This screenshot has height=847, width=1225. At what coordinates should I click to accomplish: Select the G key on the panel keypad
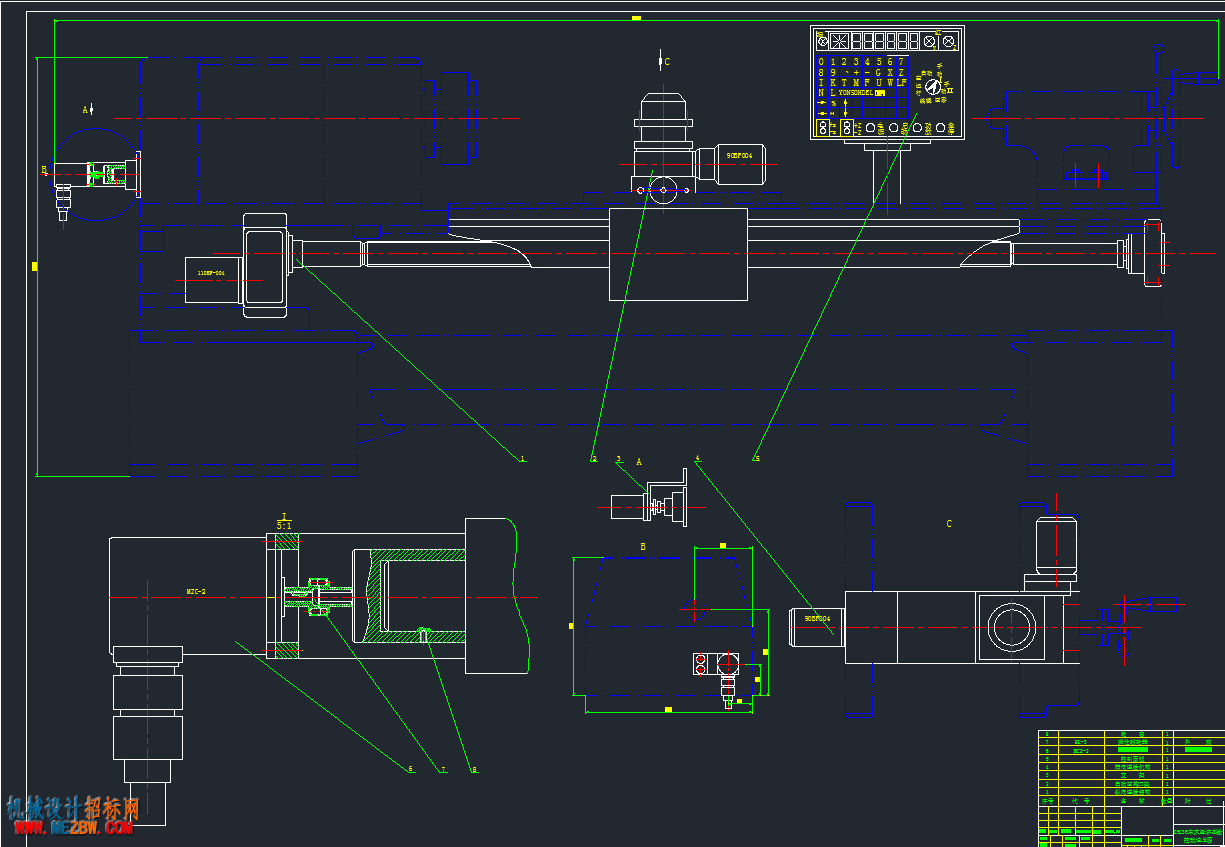coord(878,72)
